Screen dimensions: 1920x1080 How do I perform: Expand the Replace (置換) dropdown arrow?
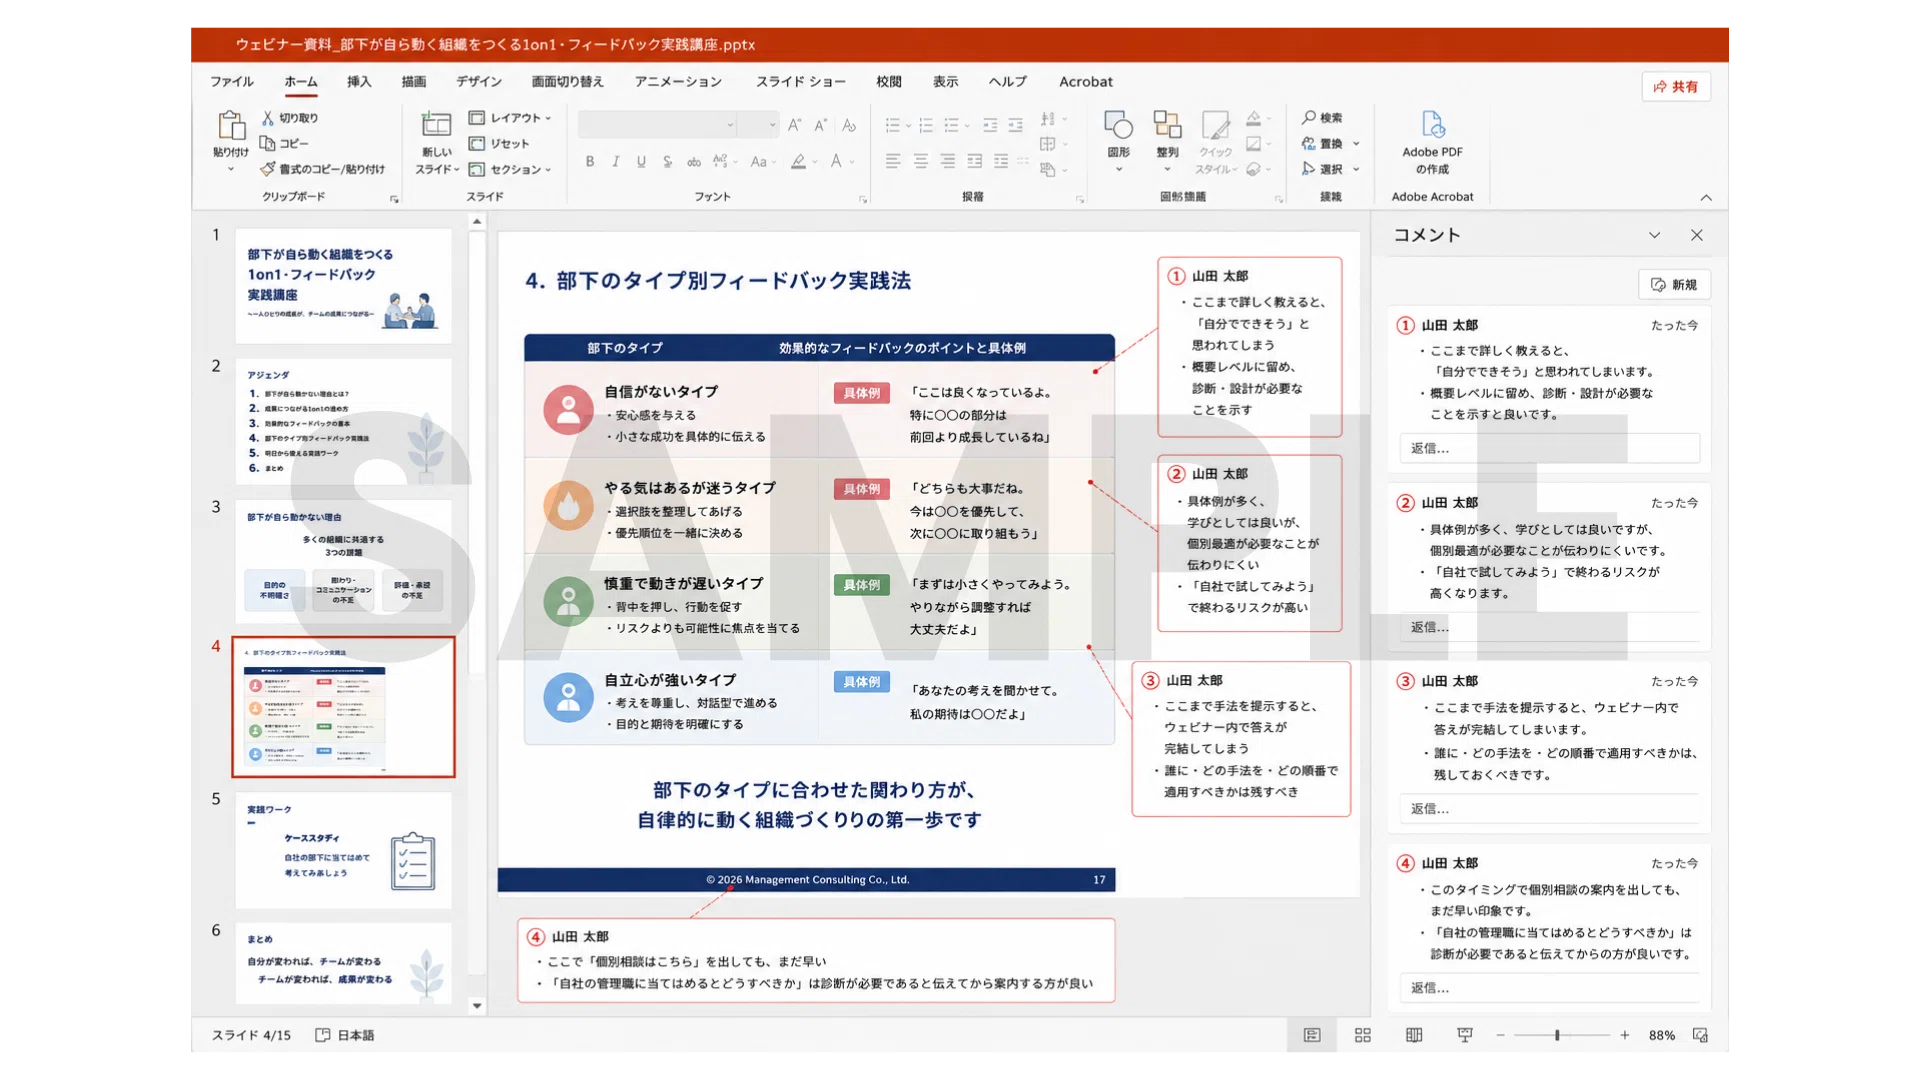click(x=1356, y=144)
